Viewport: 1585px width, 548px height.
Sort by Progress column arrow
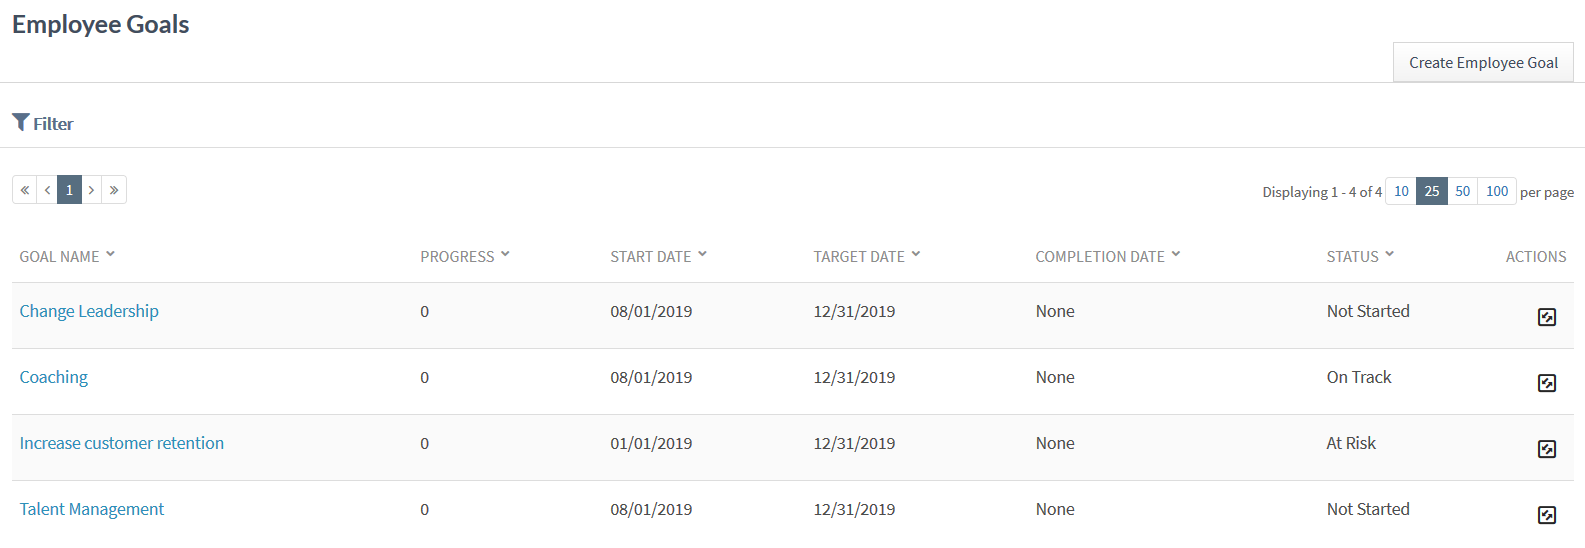(505, 254)
